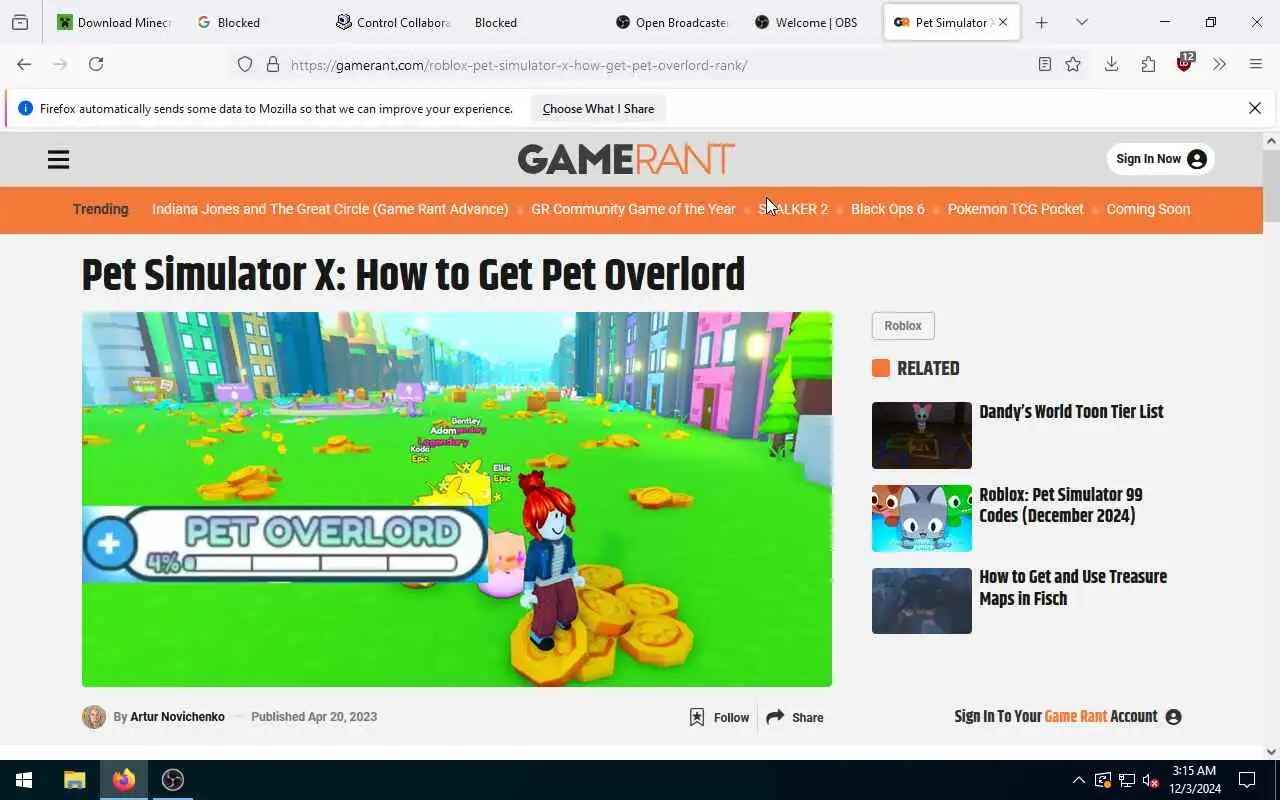Image resolution: width=1280 pixels, height=800 pixels.
Task: Click Sign In To Your Game Rant Account
Action: pos(1068,716)
